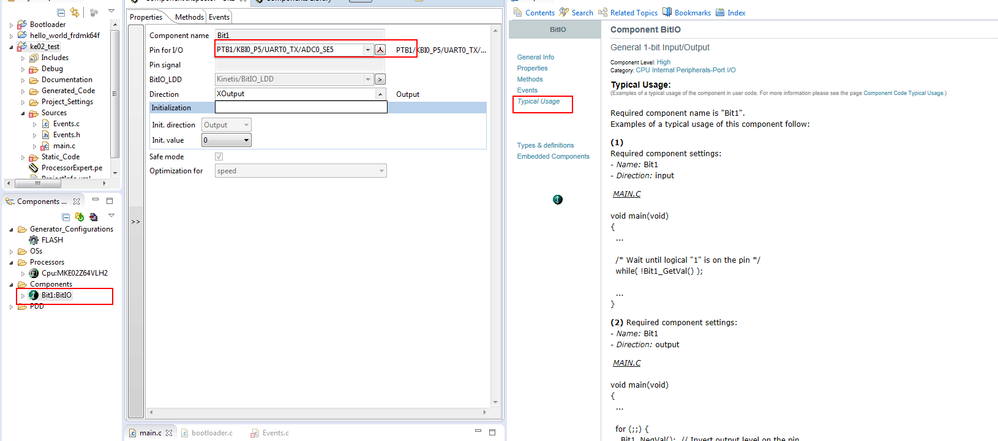Image resolution: width=998 pixels, height=441 pixels.
Task: Select Cpu:MKE02Z64VLH2 processor
Action: [x=74, y=273]
